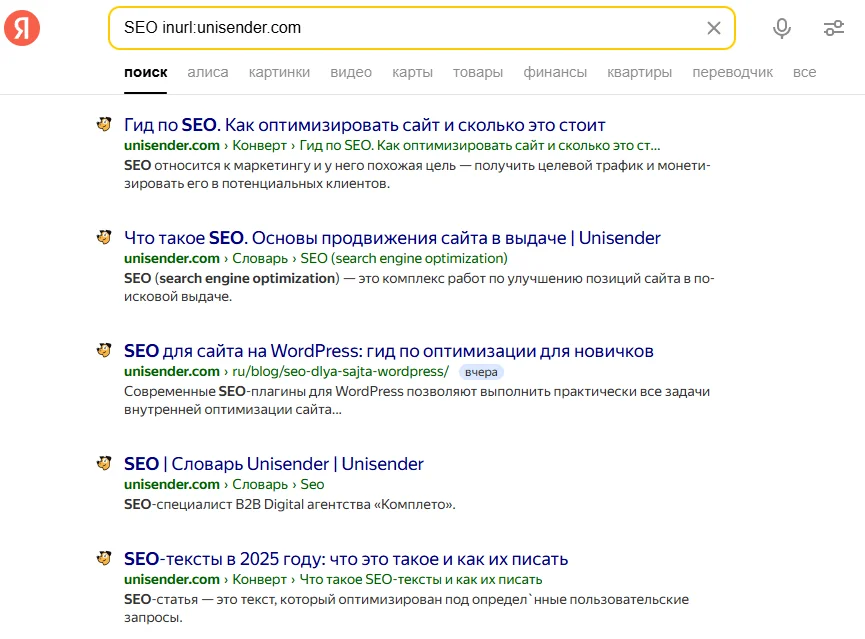Viewport: 865px width, 639px height.
Task: Click the Yandex logo icon
Action: [22, 29]
